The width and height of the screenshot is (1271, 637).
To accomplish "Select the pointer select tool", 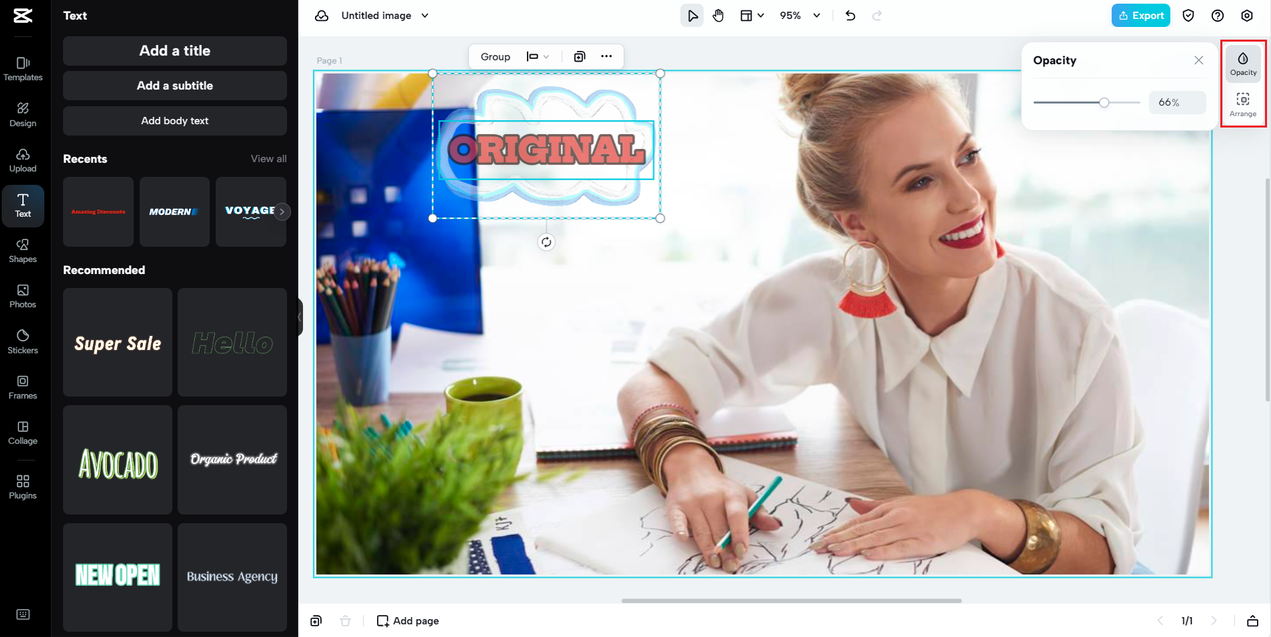I will (691, 16).
